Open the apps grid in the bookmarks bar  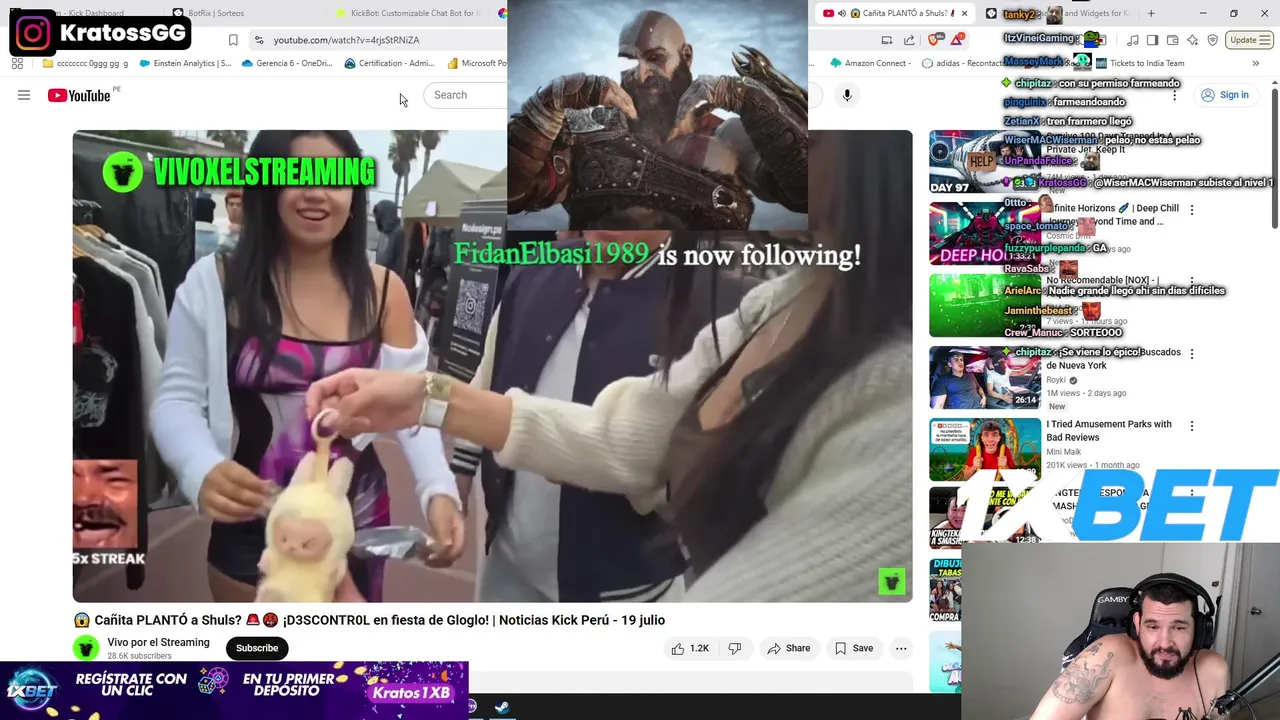tap(17, 63)
